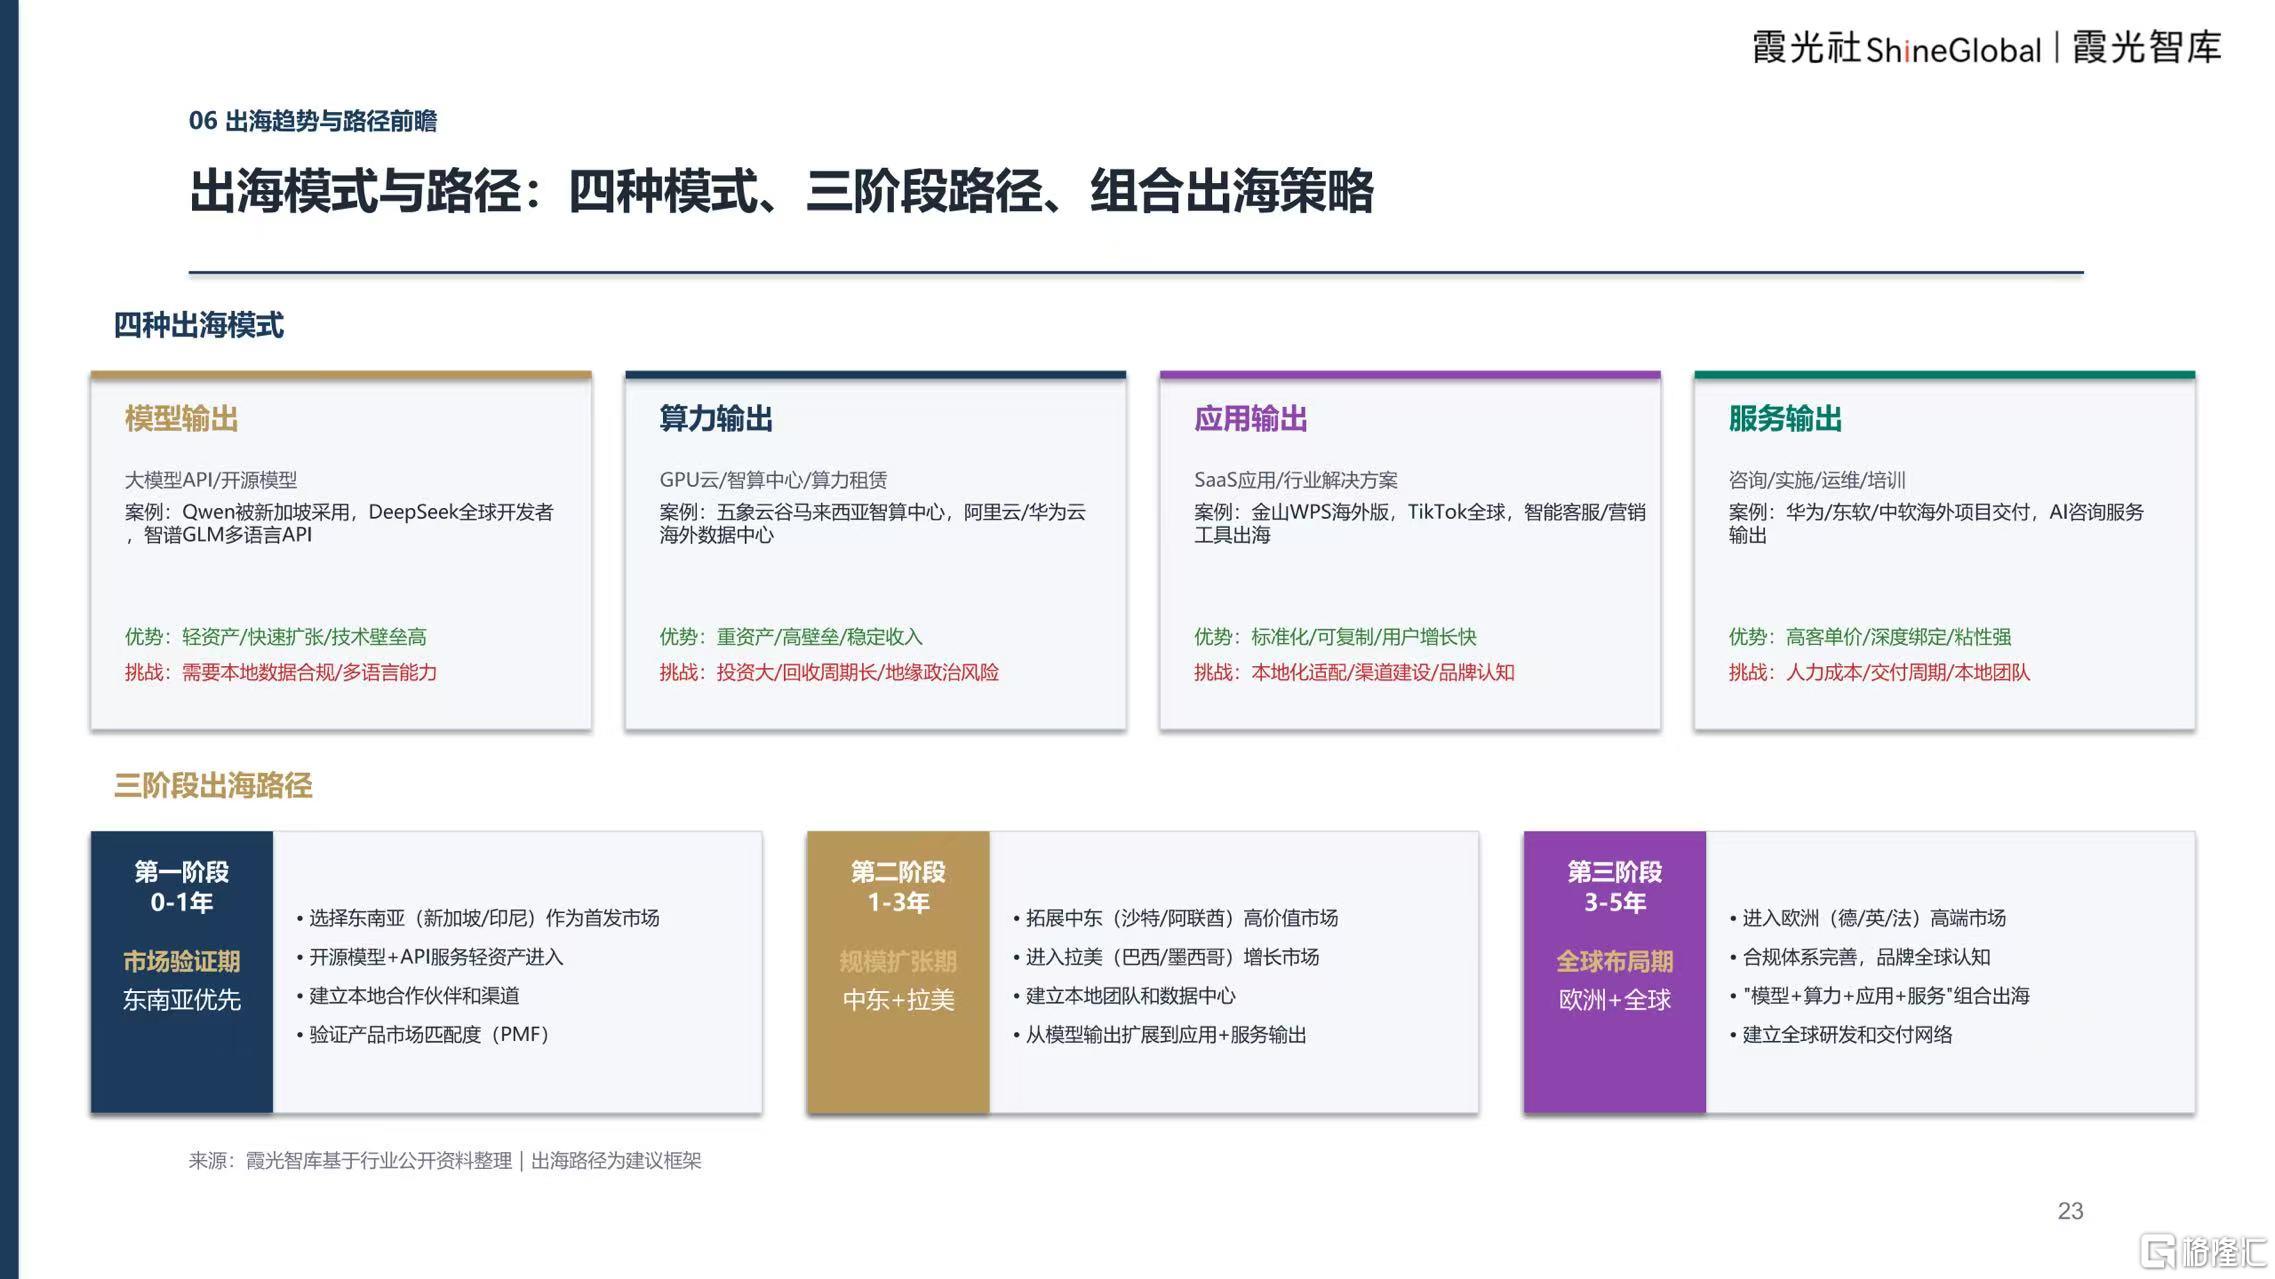
Task: Select bullet 建立本地团队和数据中心
Action: (1125, 996)
